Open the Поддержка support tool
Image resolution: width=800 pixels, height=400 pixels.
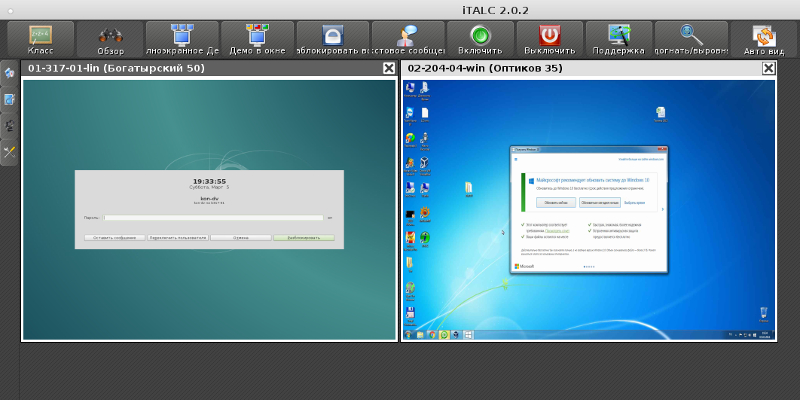click(x=619, y=39)
